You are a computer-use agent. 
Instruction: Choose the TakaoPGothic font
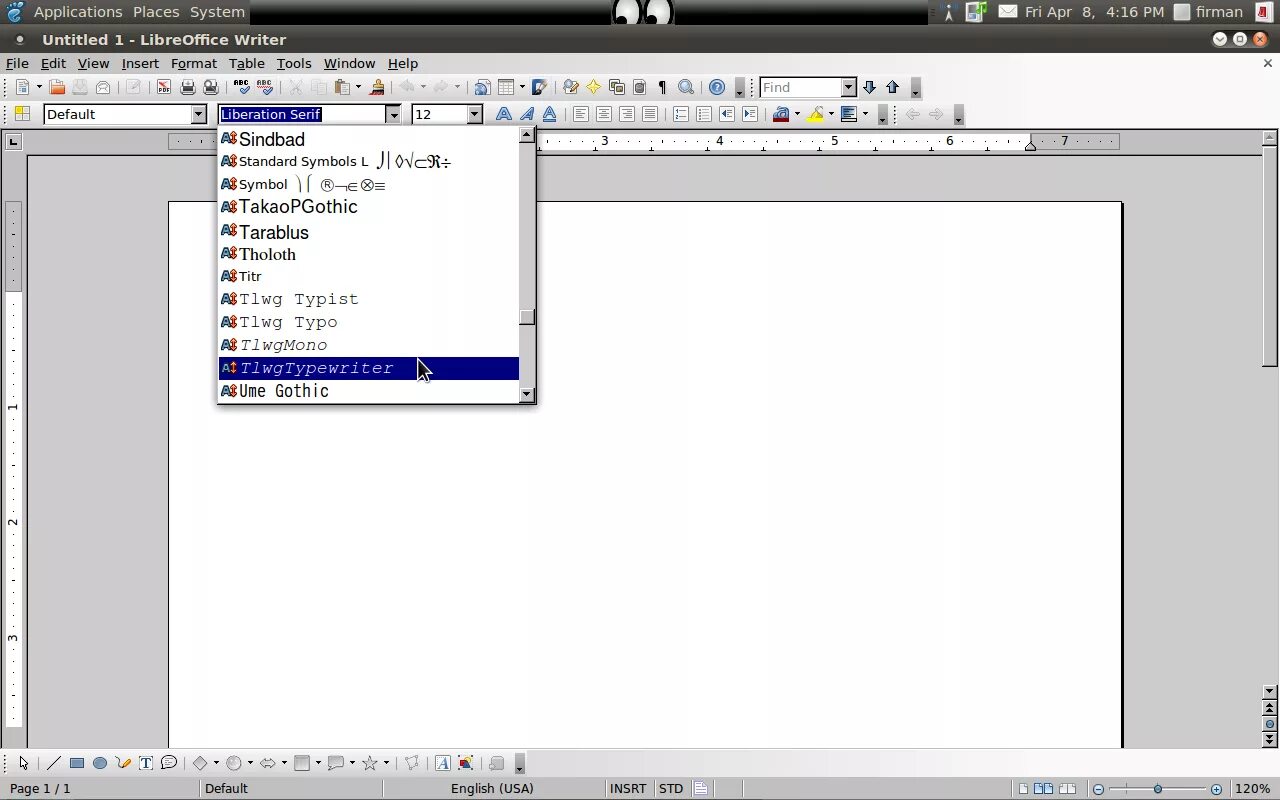pyautogui.click(x=368, y=207)
